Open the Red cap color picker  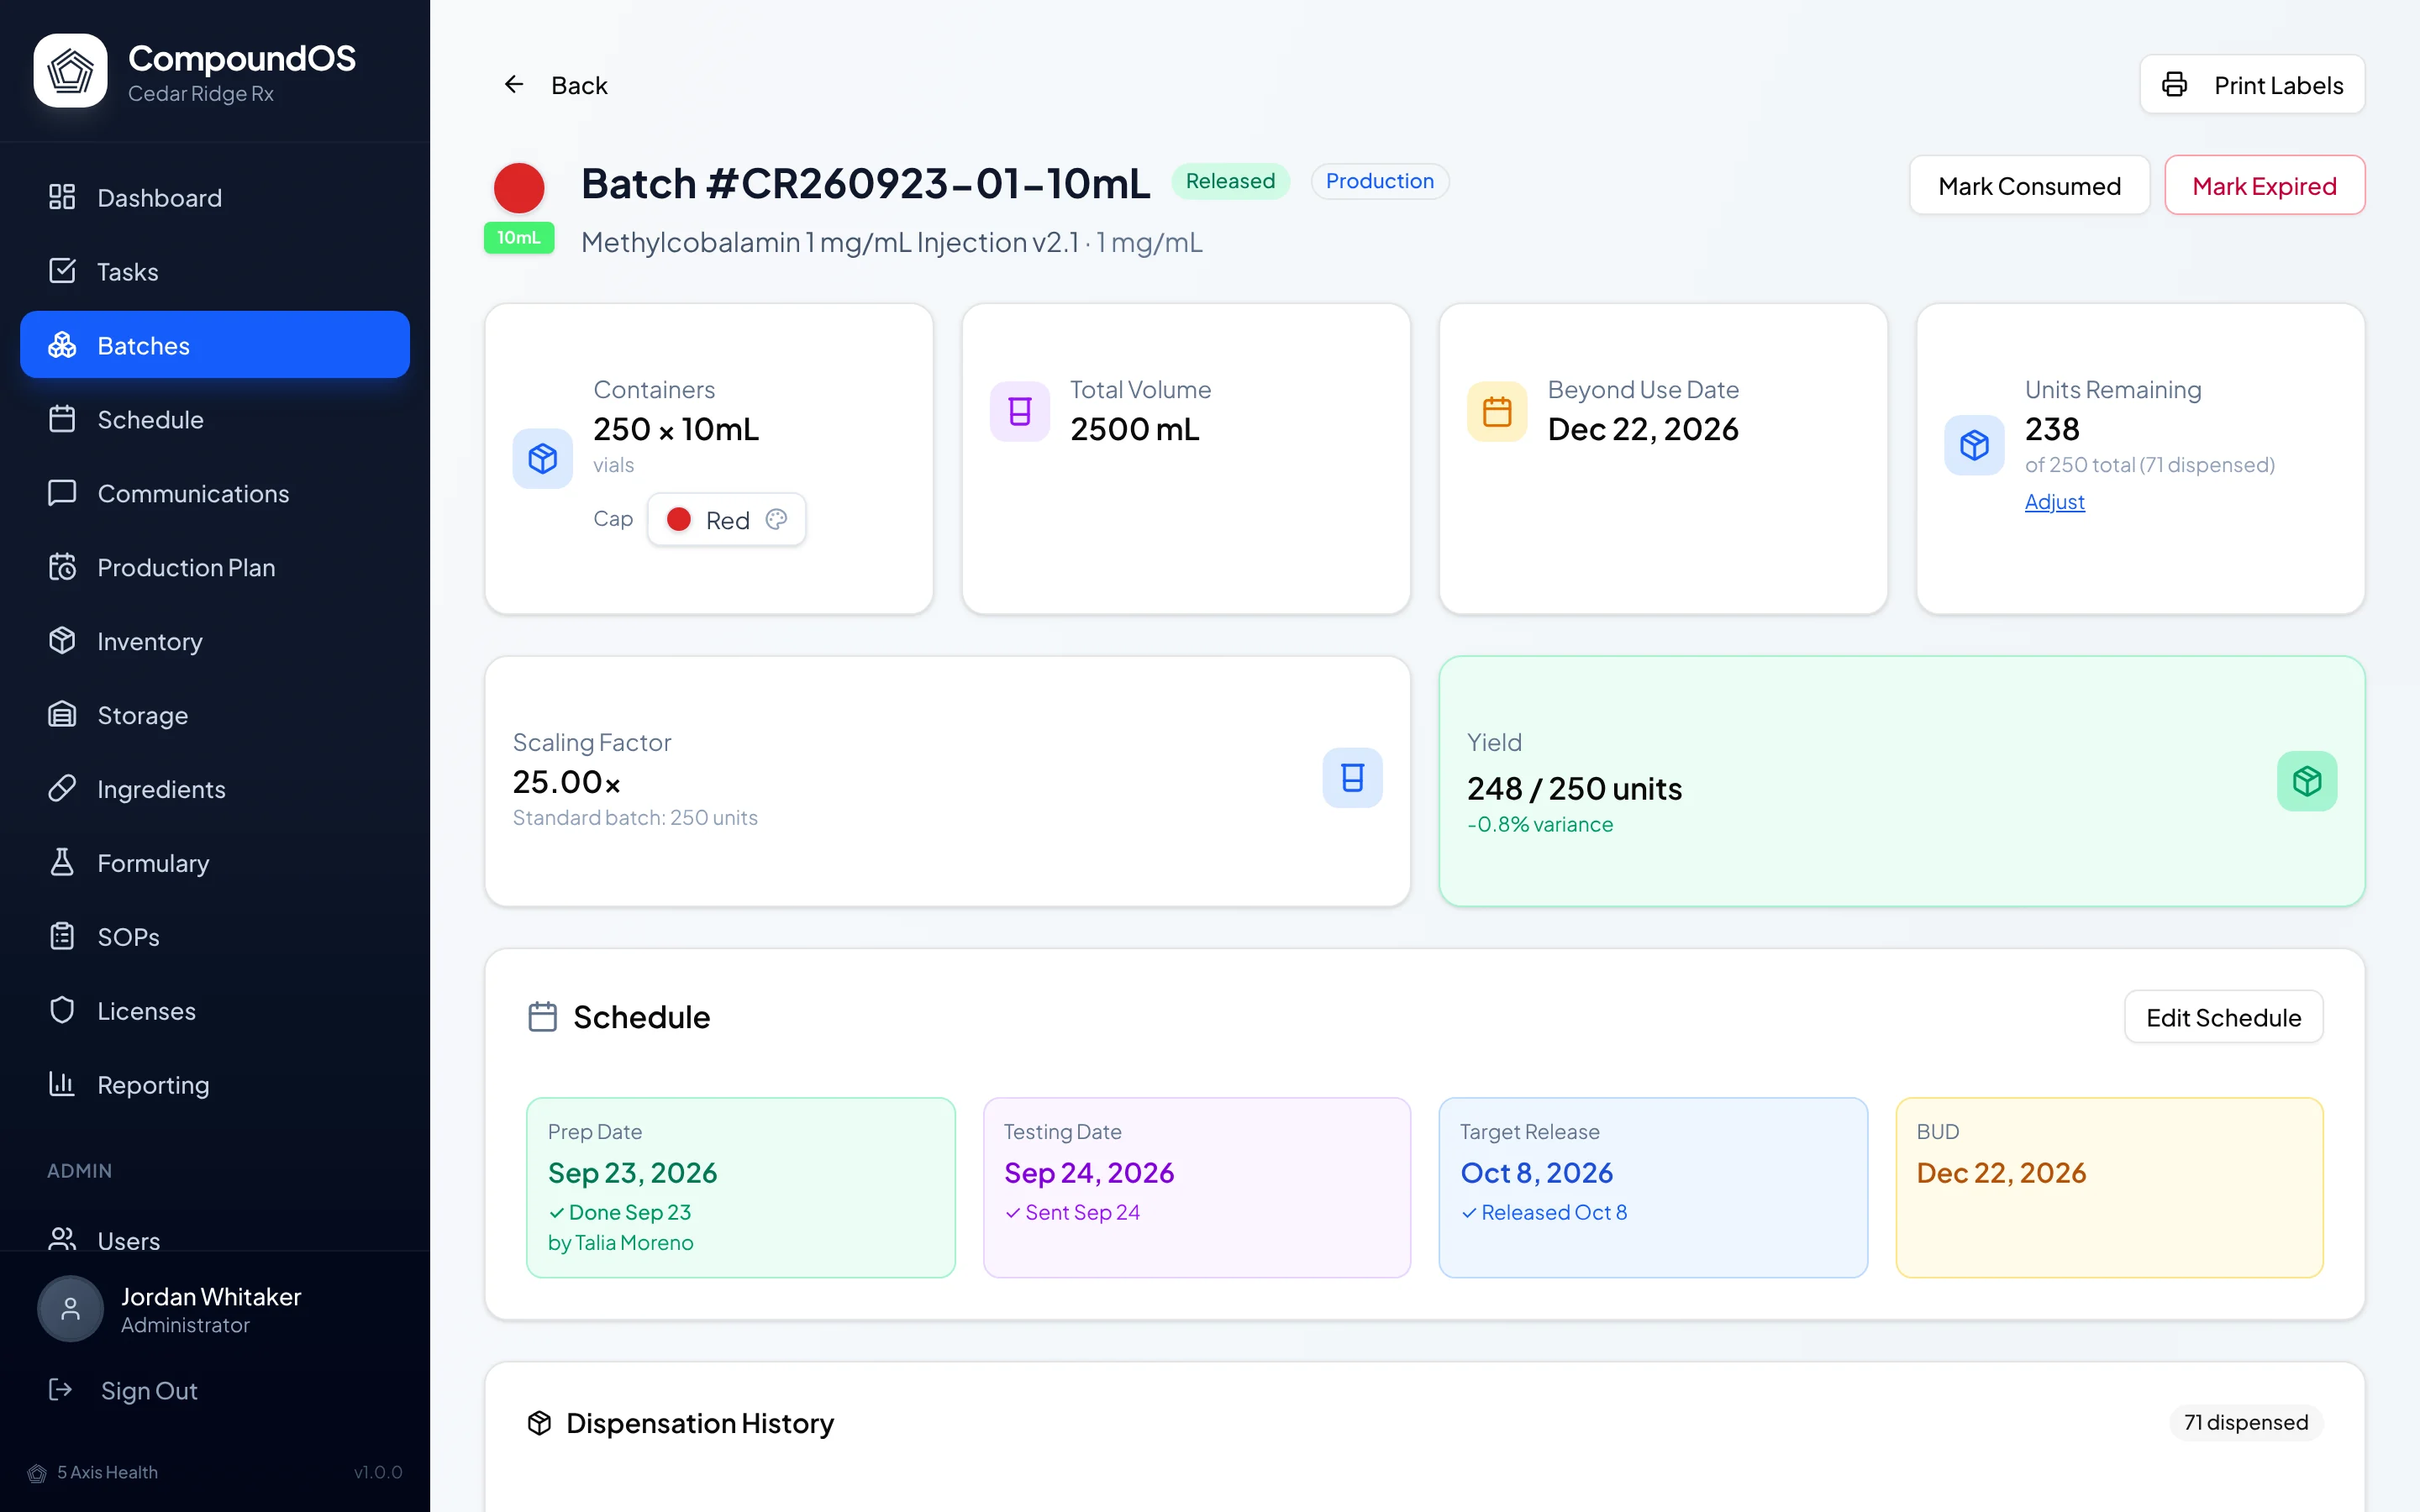point(727,520)
